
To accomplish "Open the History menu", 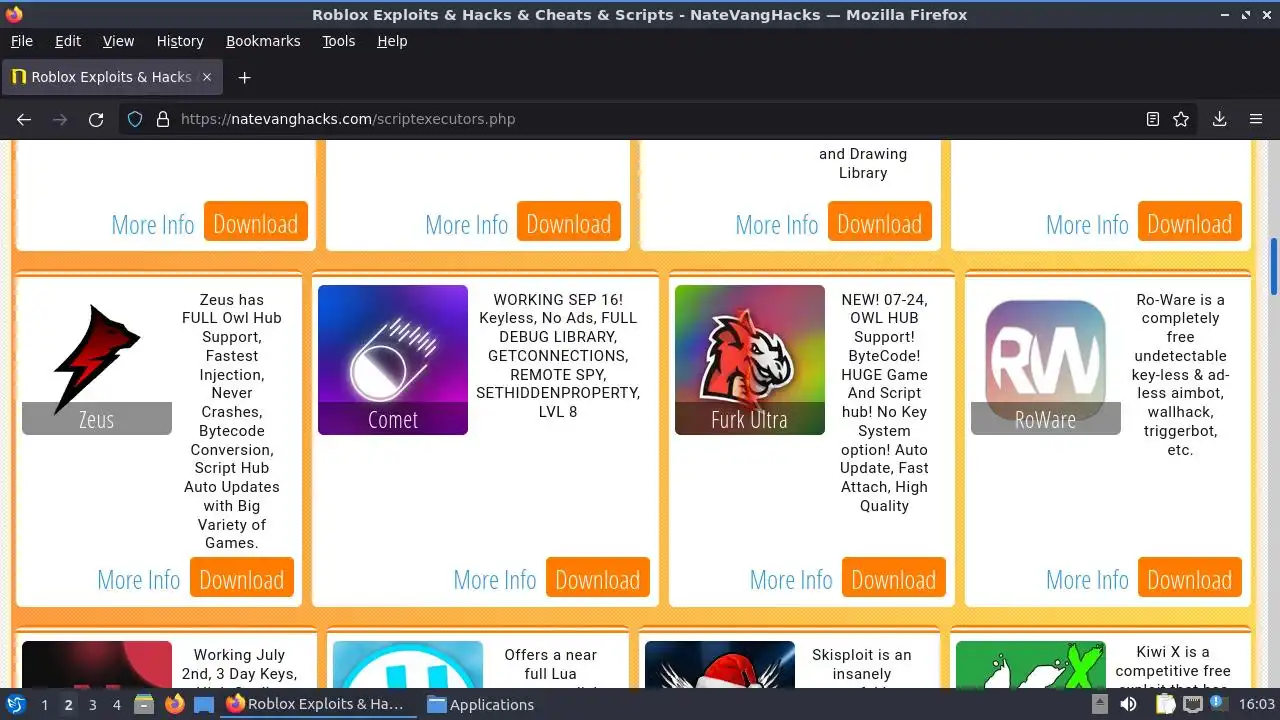I will coord(180,41).
